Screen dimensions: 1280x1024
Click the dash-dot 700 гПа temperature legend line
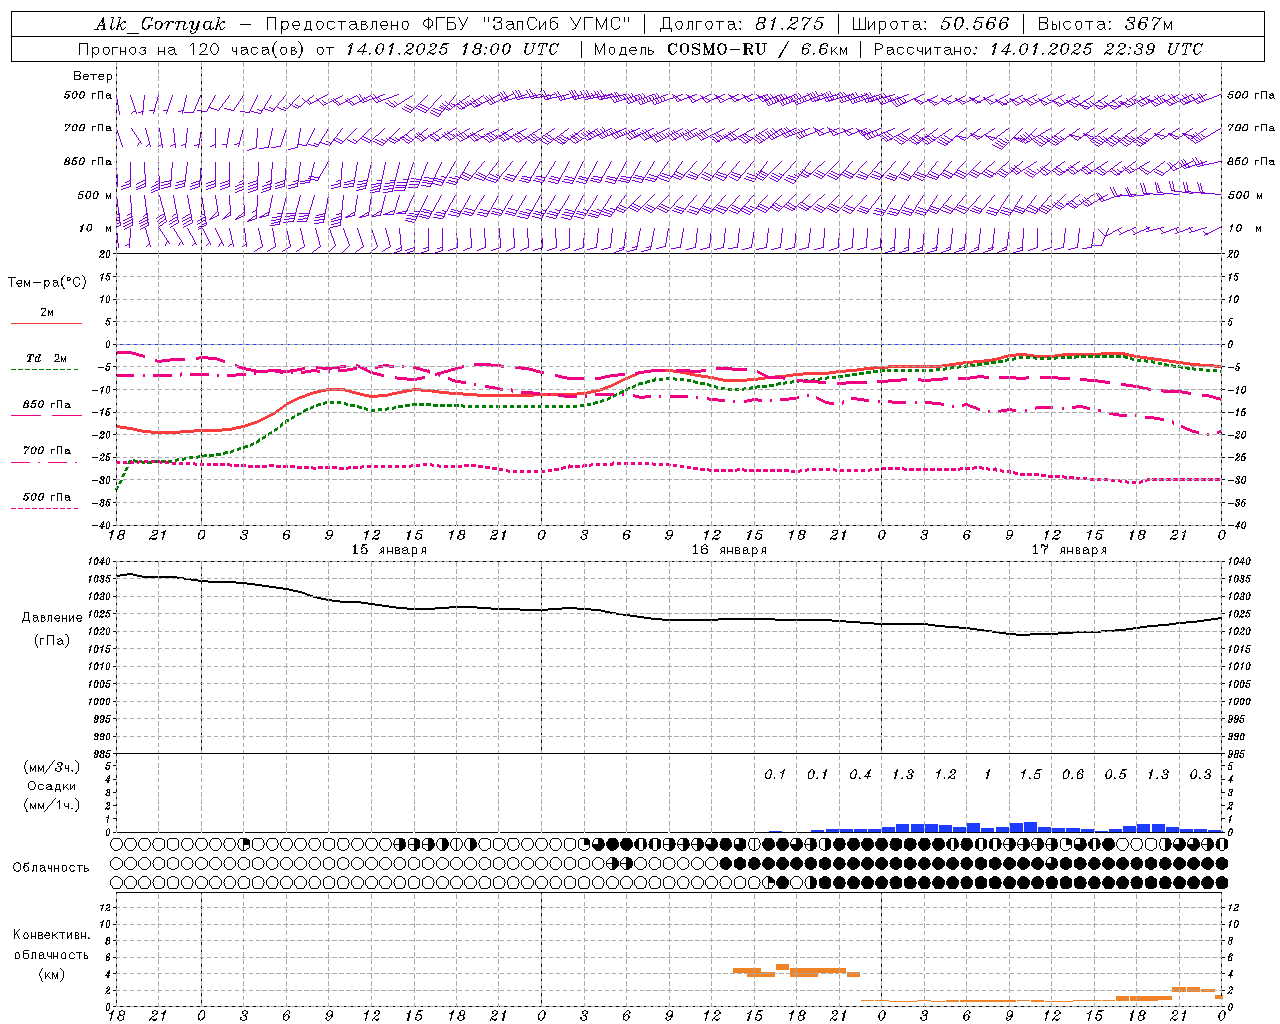(x=45, y=462)
